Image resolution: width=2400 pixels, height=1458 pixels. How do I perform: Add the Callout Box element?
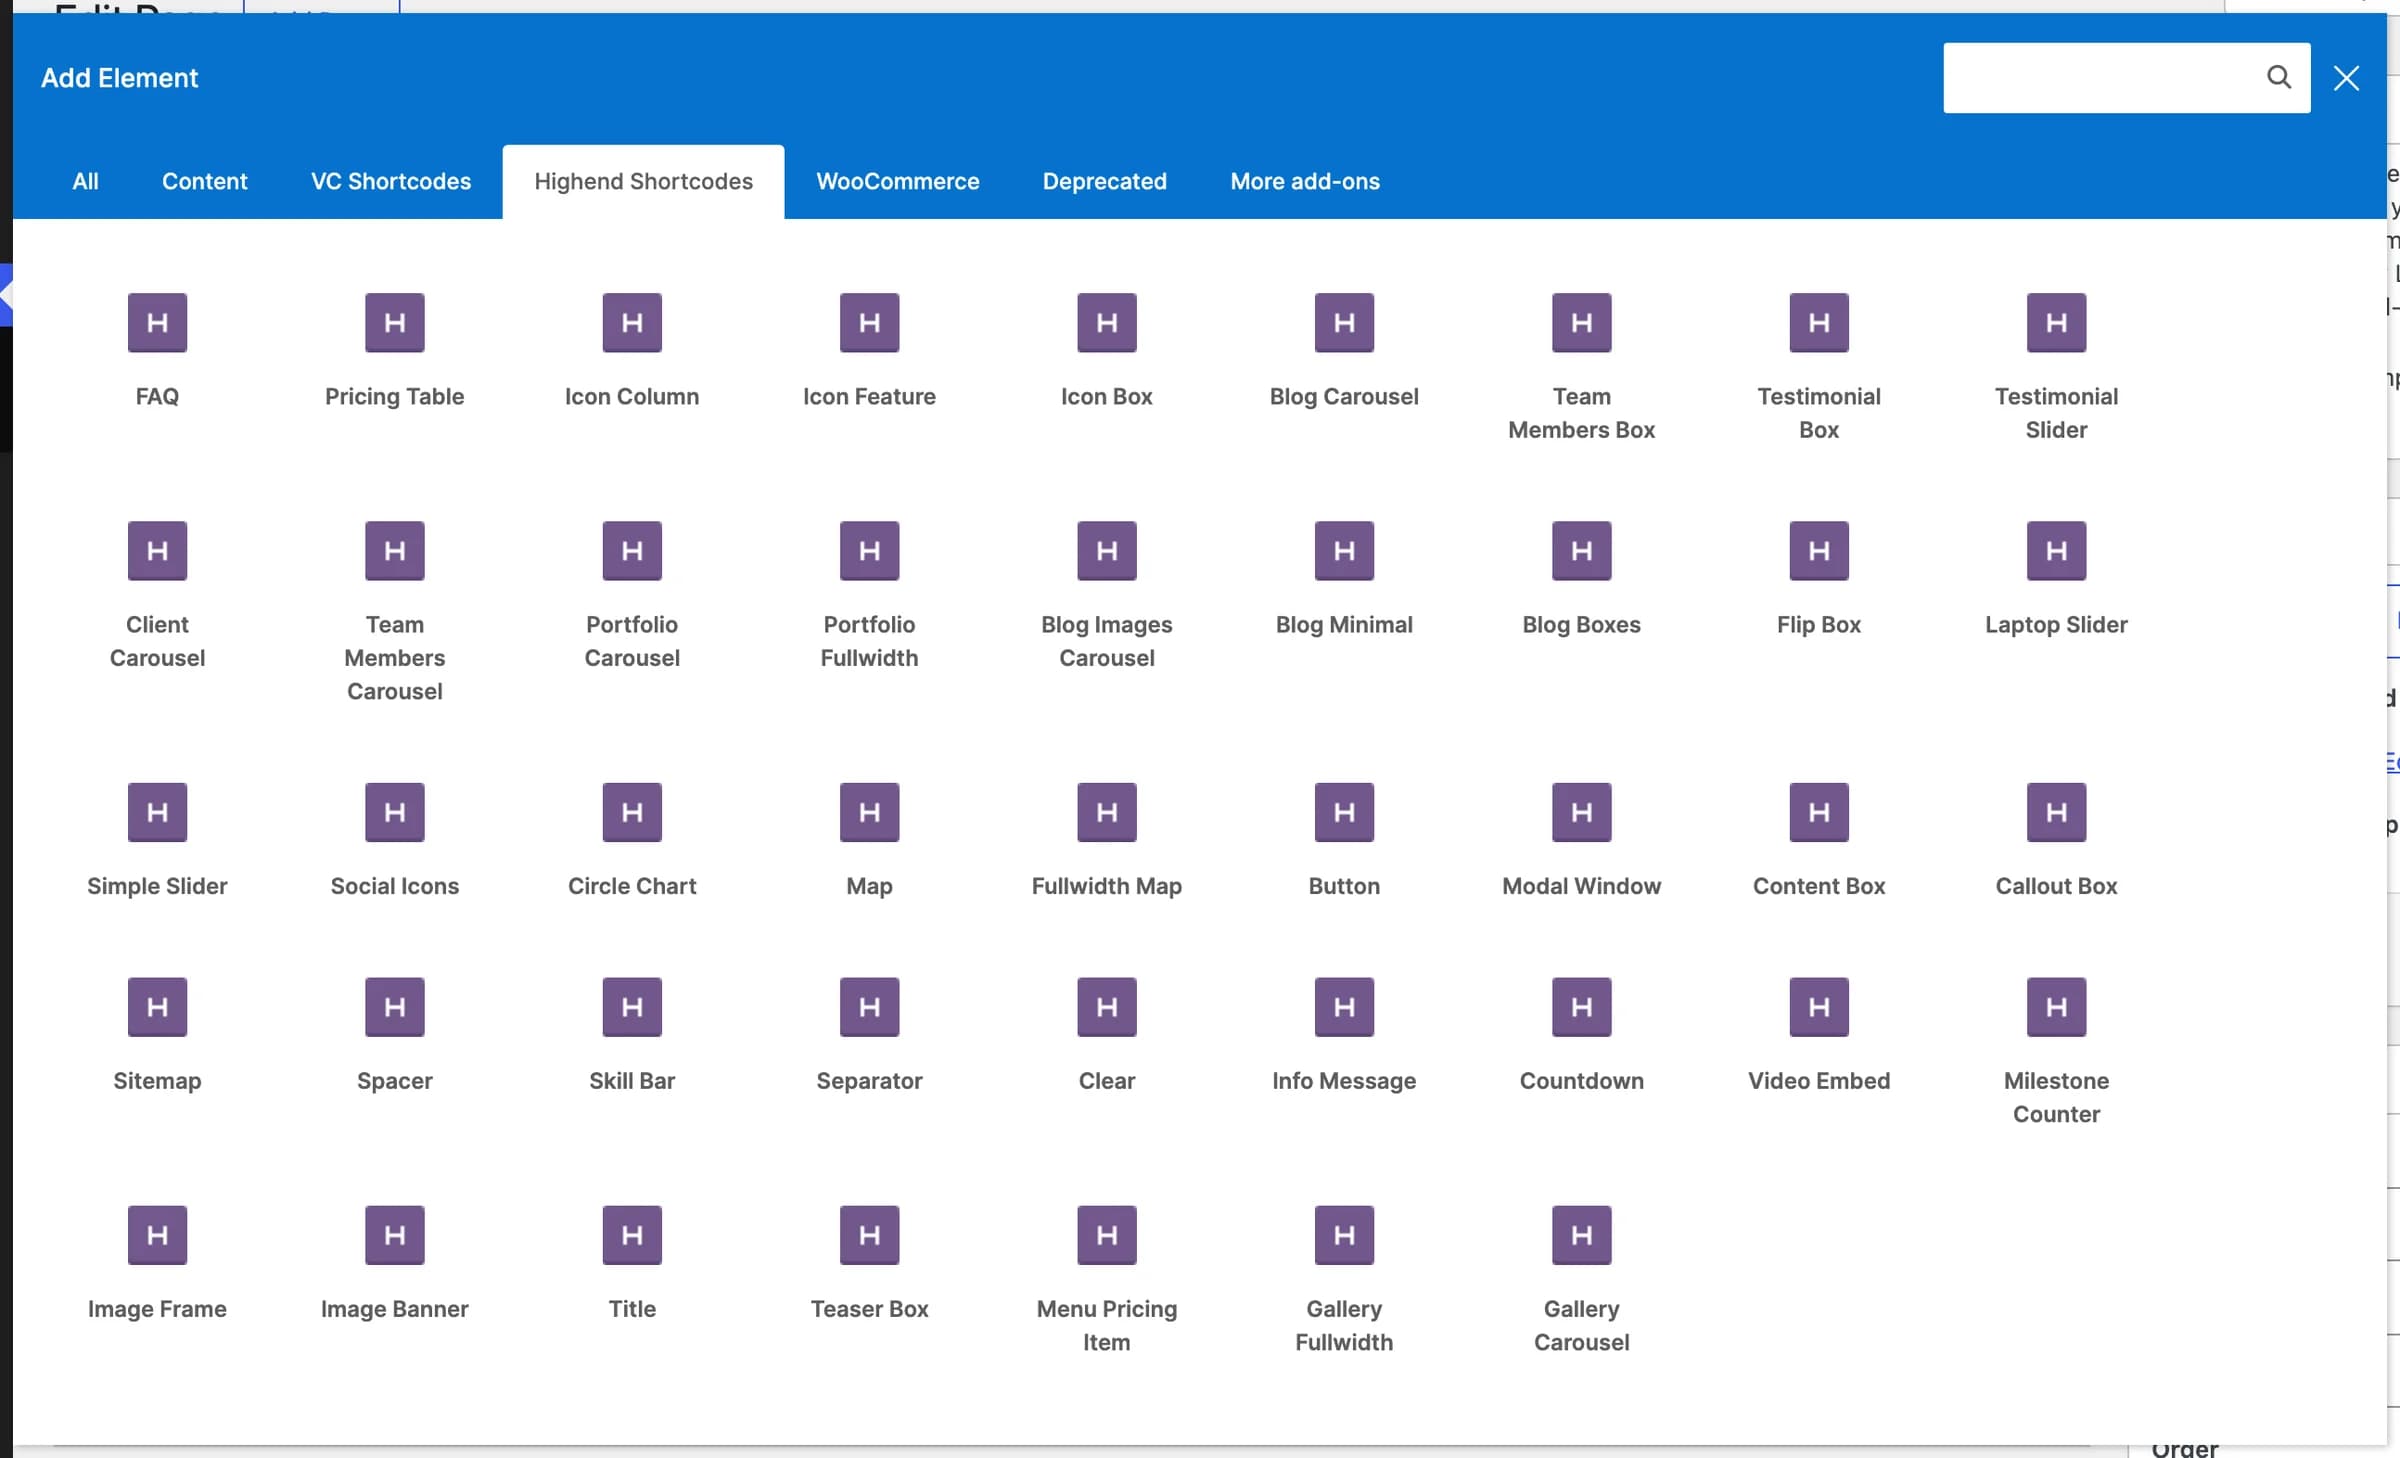pos(2056,840)
